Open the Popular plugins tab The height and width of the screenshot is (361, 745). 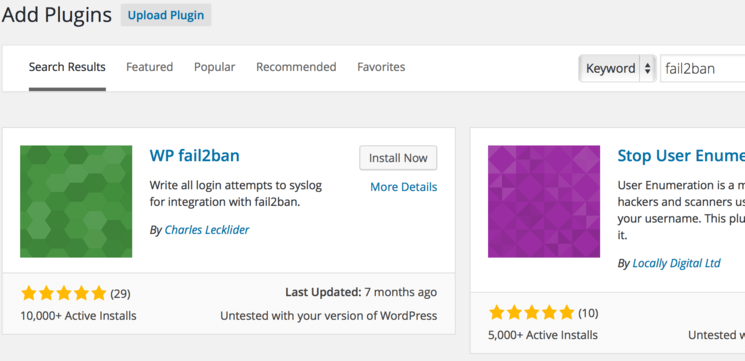point(214,67)
